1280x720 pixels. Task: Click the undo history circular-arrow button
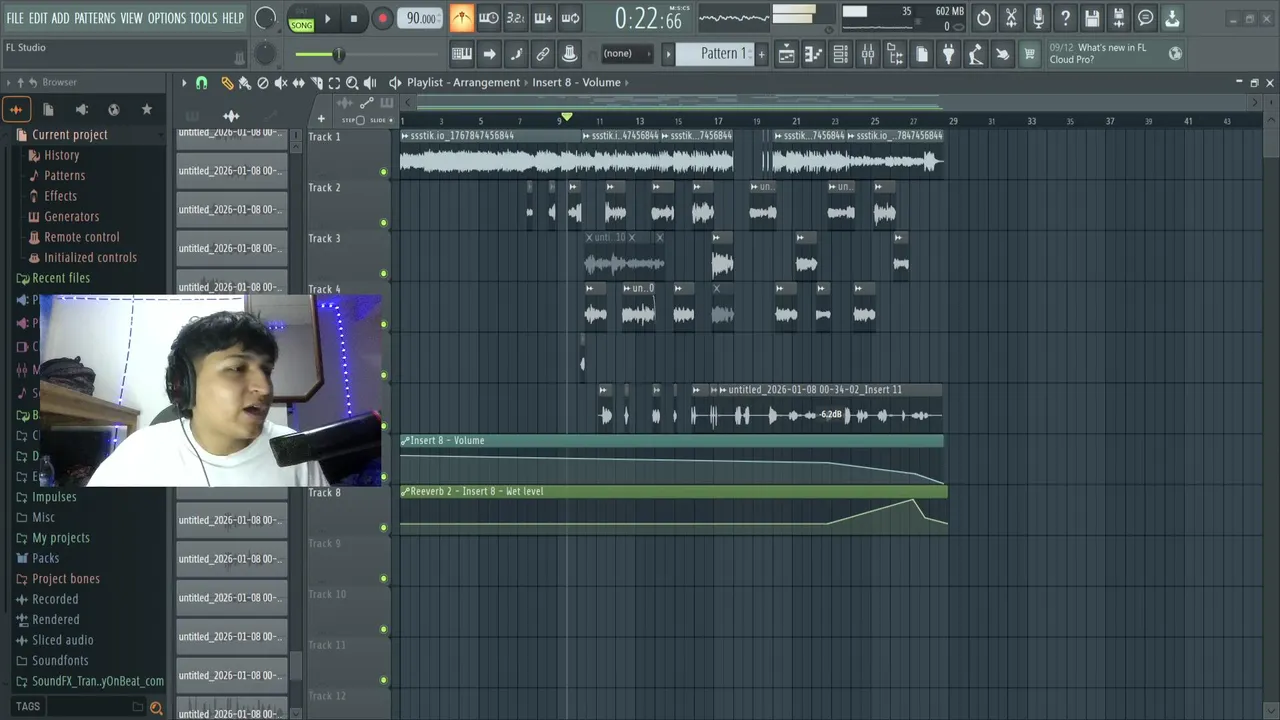(x=984, y=18)
